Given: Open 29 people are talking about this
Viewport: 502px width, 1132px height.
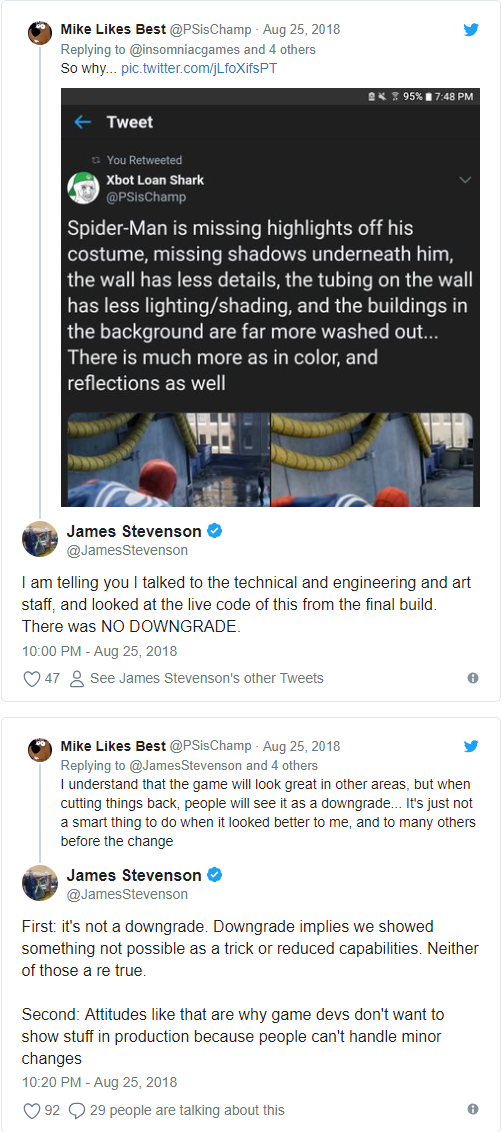Looking at the screenshot, I should pyautogui.click(x=187, y=1110).
